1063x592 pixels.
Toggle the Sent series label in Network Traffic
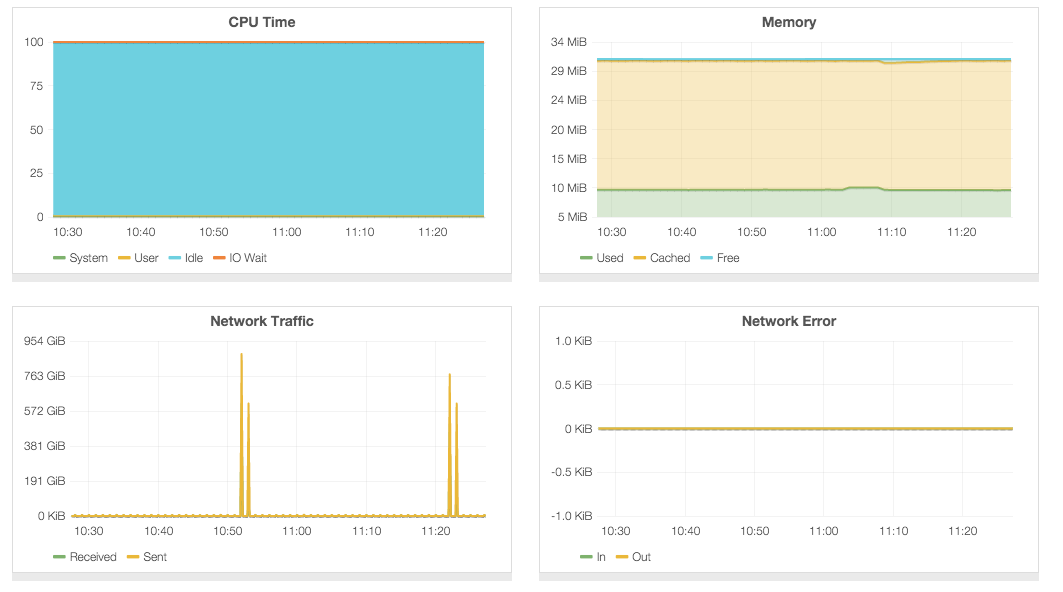click(155, 557)
